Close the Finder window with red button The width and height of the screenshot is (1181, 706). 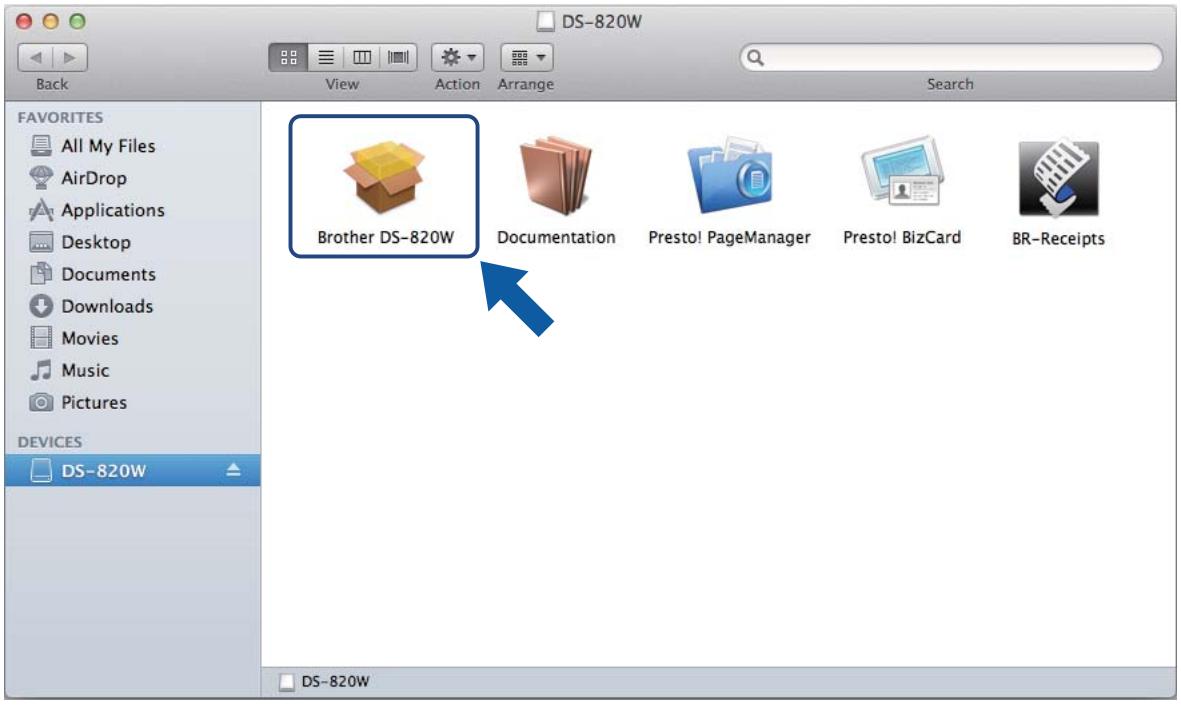[x=24, y=21]
